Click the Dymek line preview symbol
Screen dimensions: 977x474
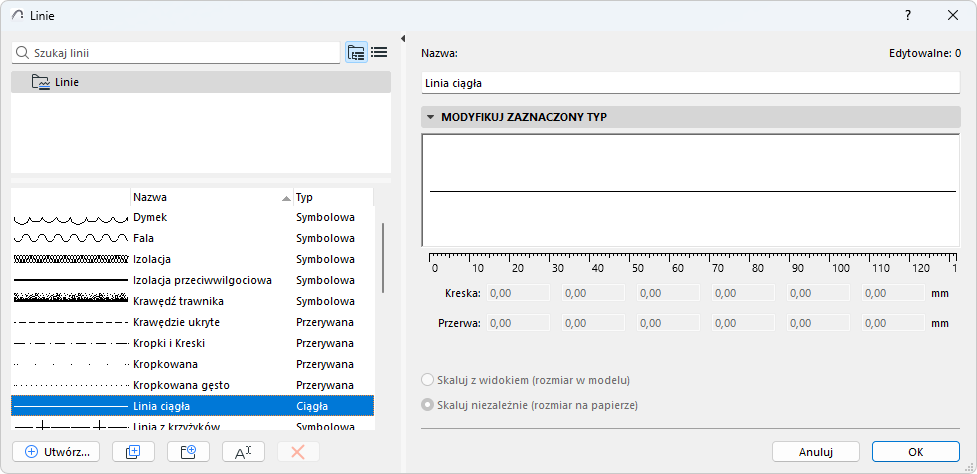click(x=70, y=218)
